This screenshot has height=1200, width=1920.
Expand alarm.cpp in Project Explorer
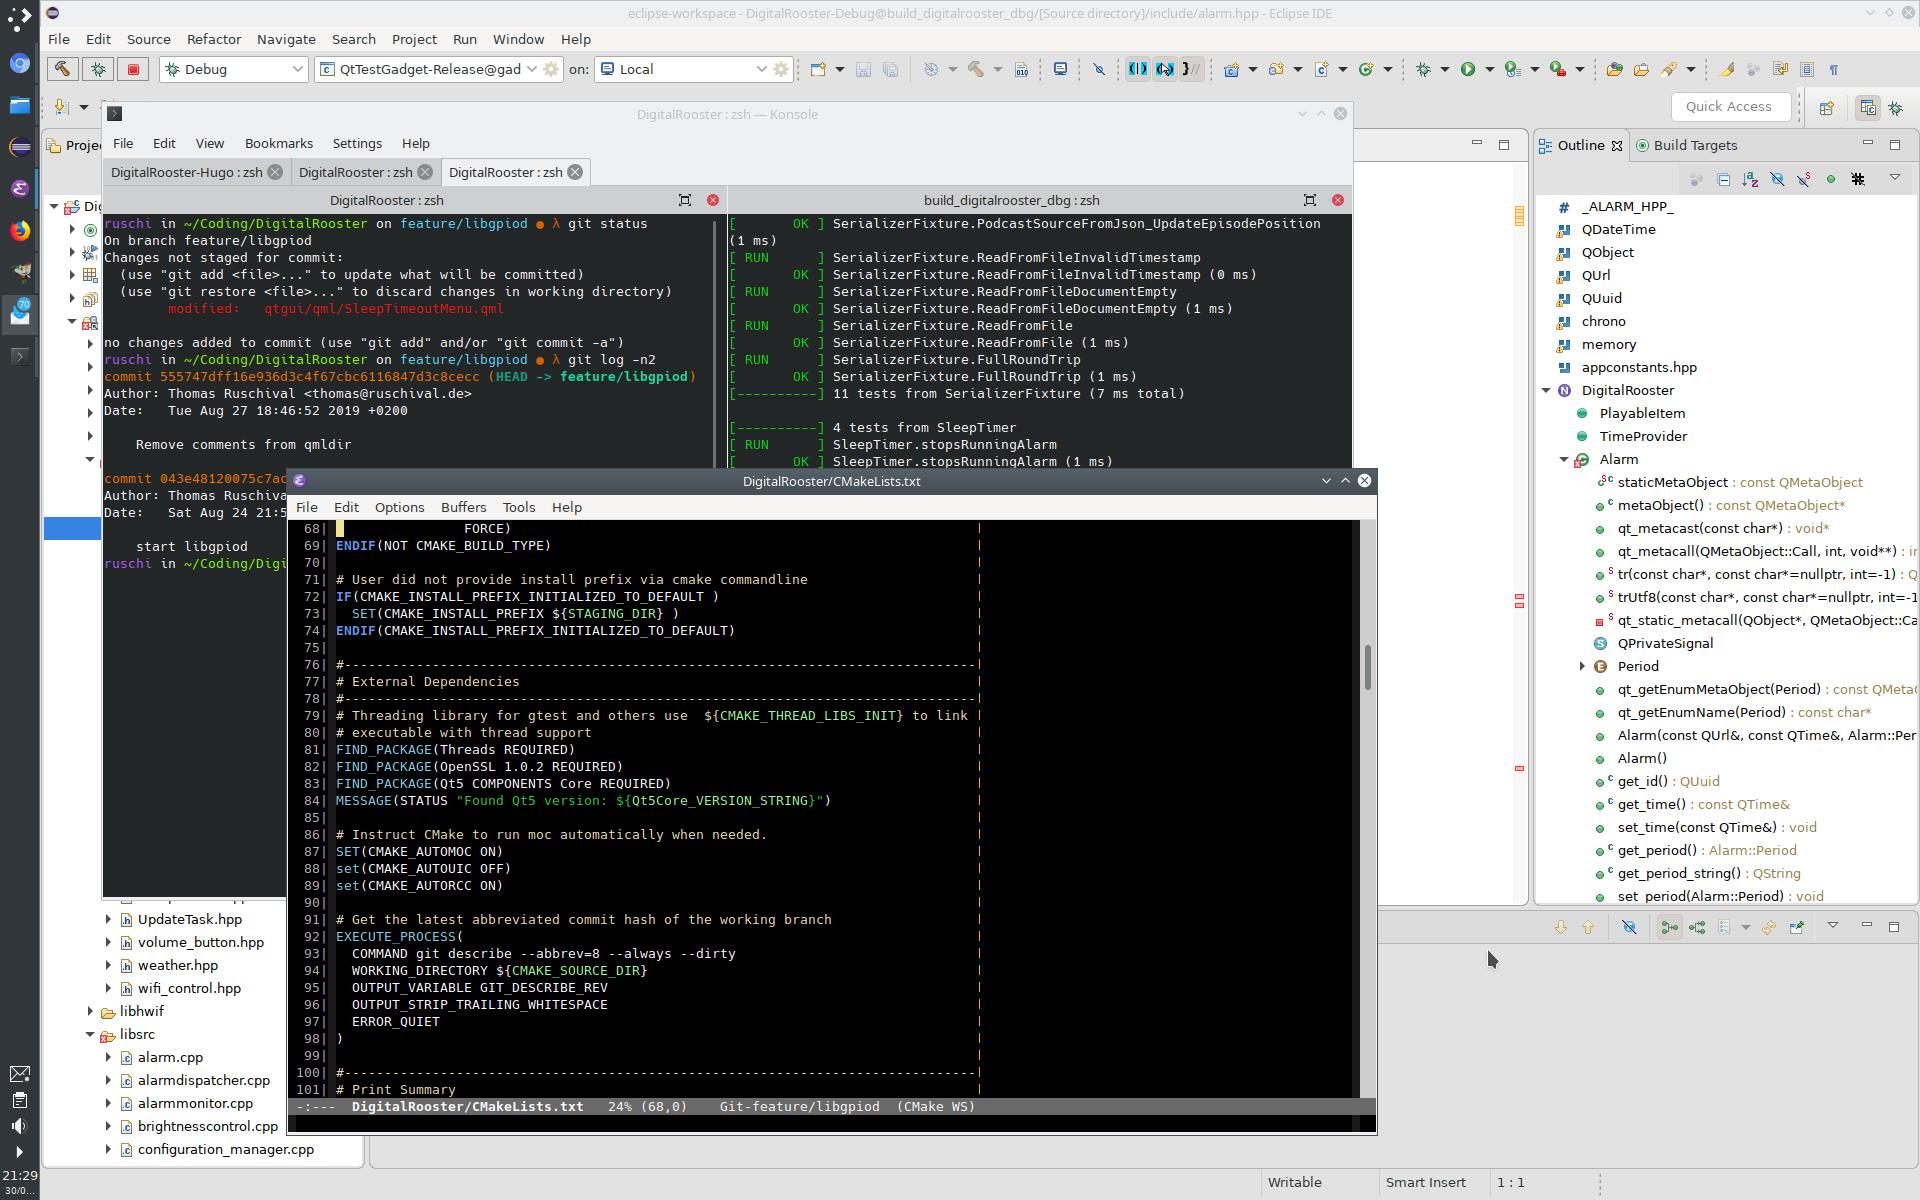(x=108, y=1057)
